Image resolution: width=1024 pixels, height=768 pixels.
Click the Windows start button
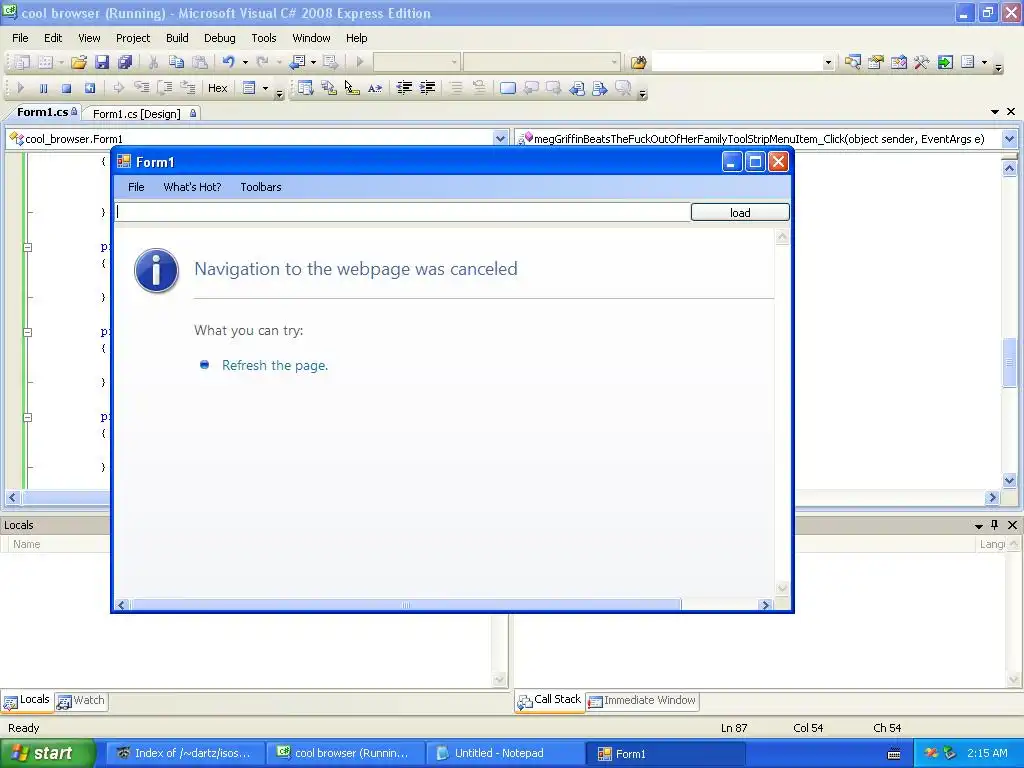coord(47,753)
